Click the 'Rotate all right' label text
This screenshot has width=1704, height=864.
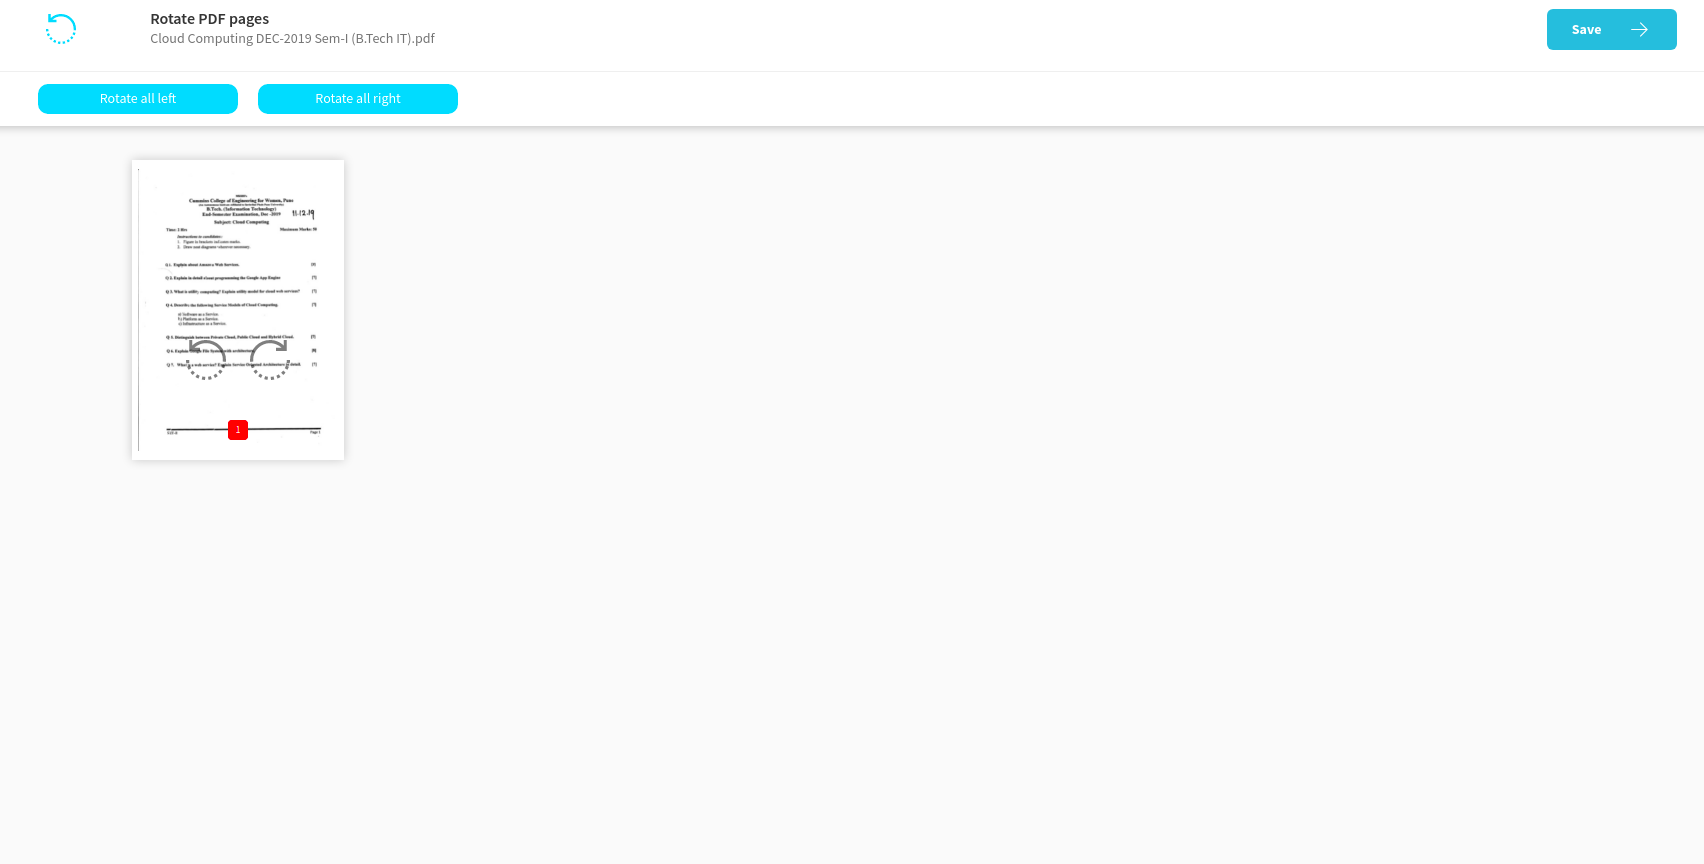(x=358, y=99)
